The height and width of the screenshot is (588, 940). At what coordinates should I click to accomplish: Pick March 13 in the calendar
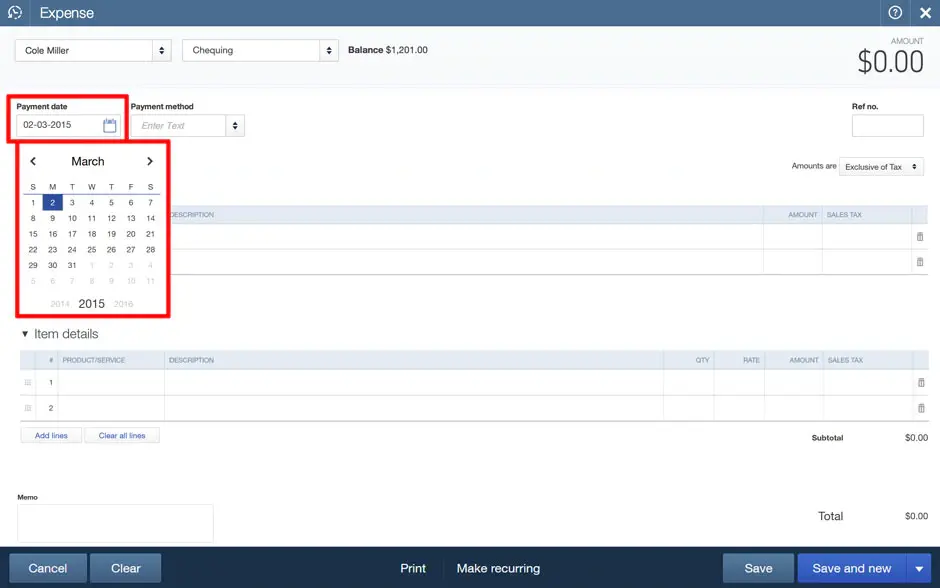(131, 218)
